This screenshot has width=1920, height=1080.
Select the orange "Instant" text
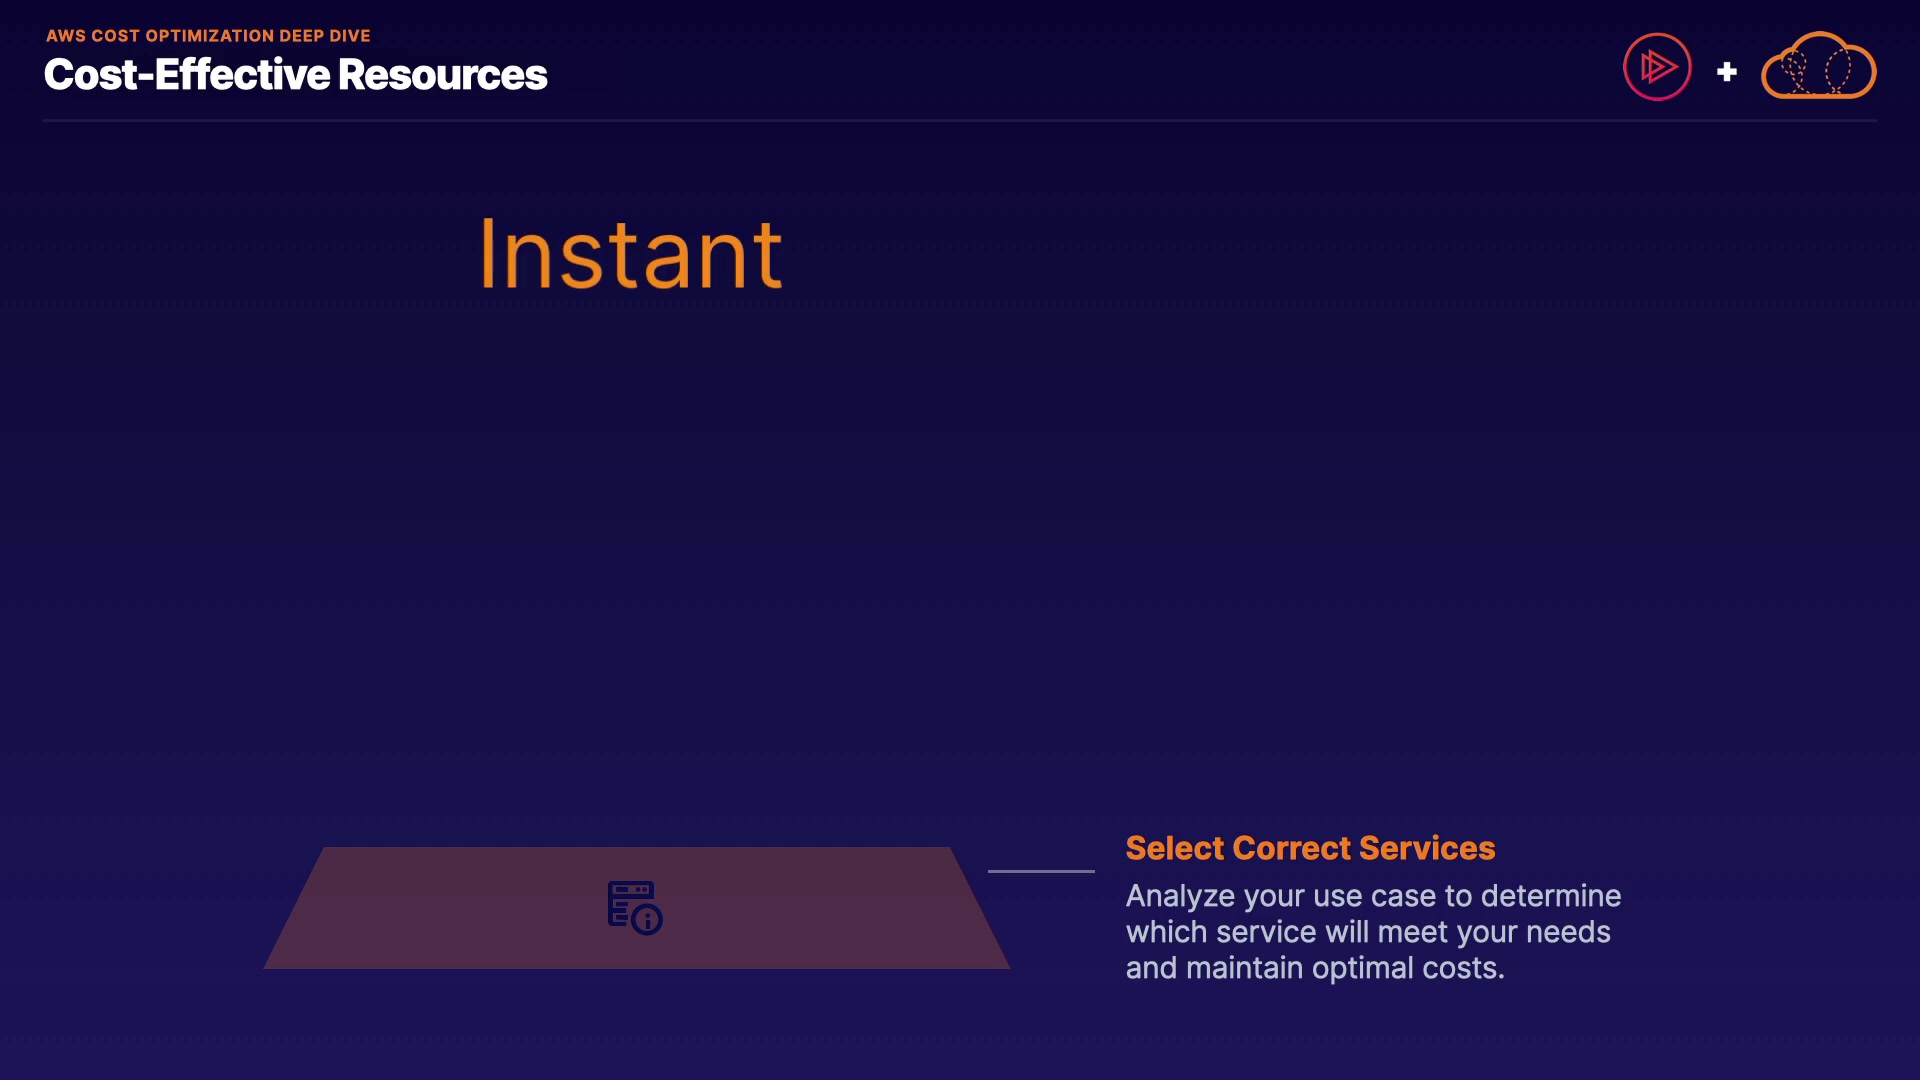click(x=631, y=256)
